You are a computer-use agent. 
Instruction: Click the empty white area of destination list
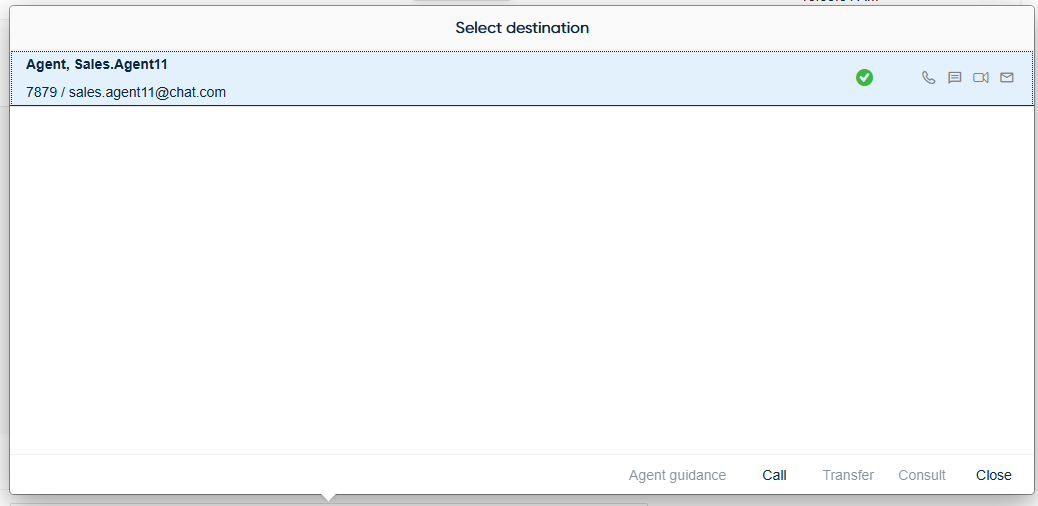click(520, 280)
